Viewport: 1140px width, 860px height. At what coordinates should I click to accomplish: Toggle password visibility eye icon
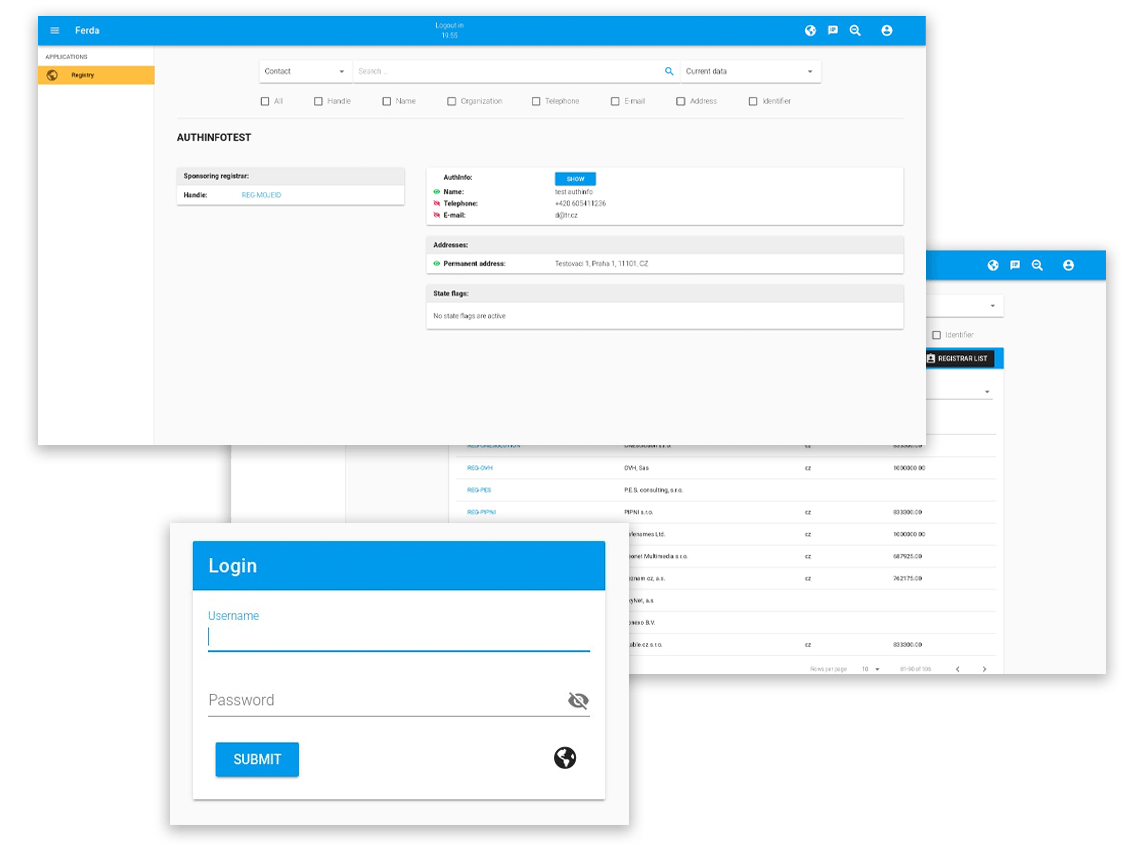pos(578,701)
